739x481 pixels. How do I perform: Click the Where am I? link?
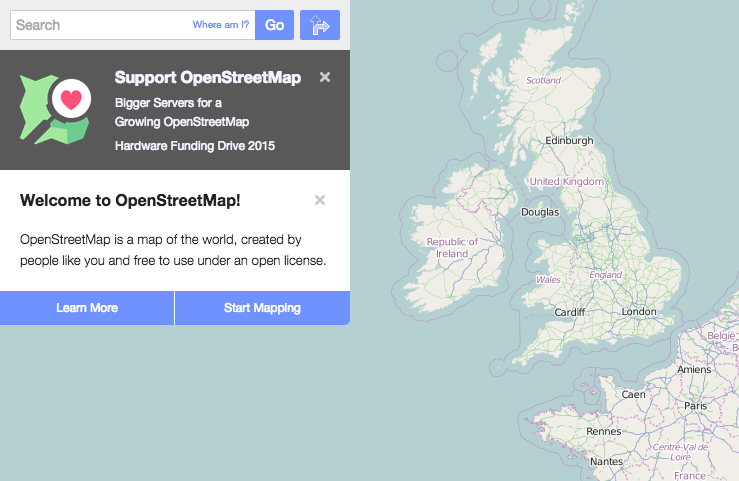pos(220,25)
